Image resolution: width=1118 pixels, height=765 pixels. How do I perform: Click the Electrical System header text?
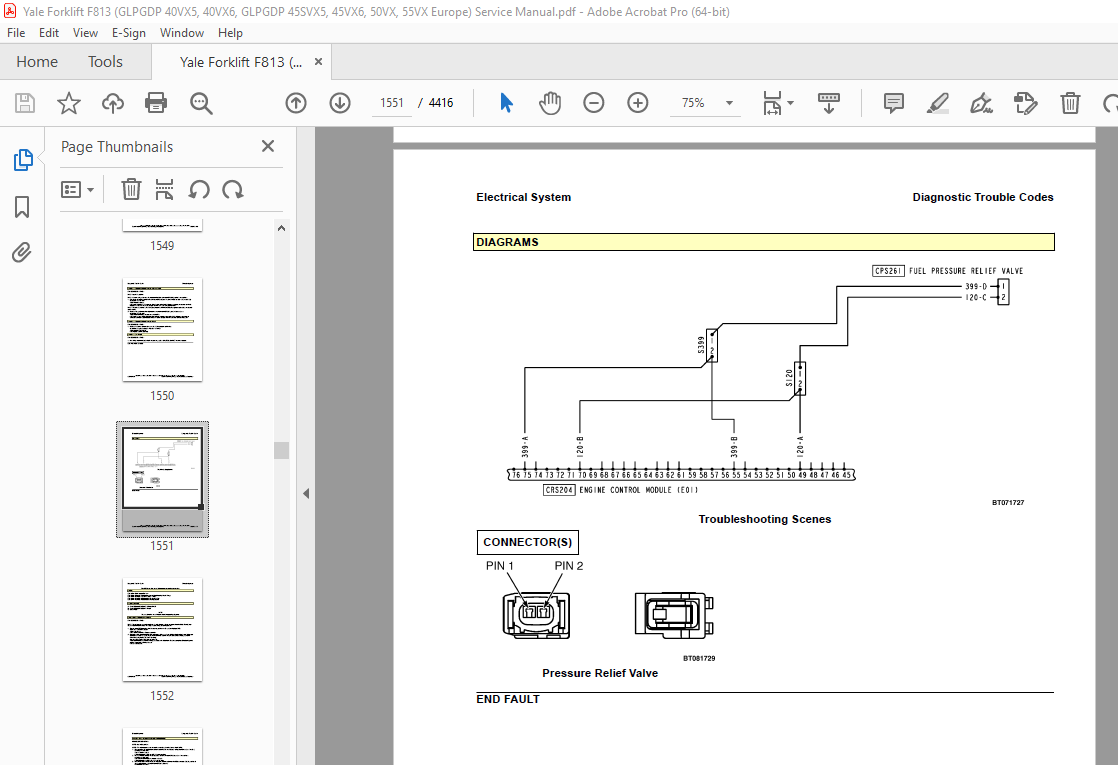coord(523,197)
